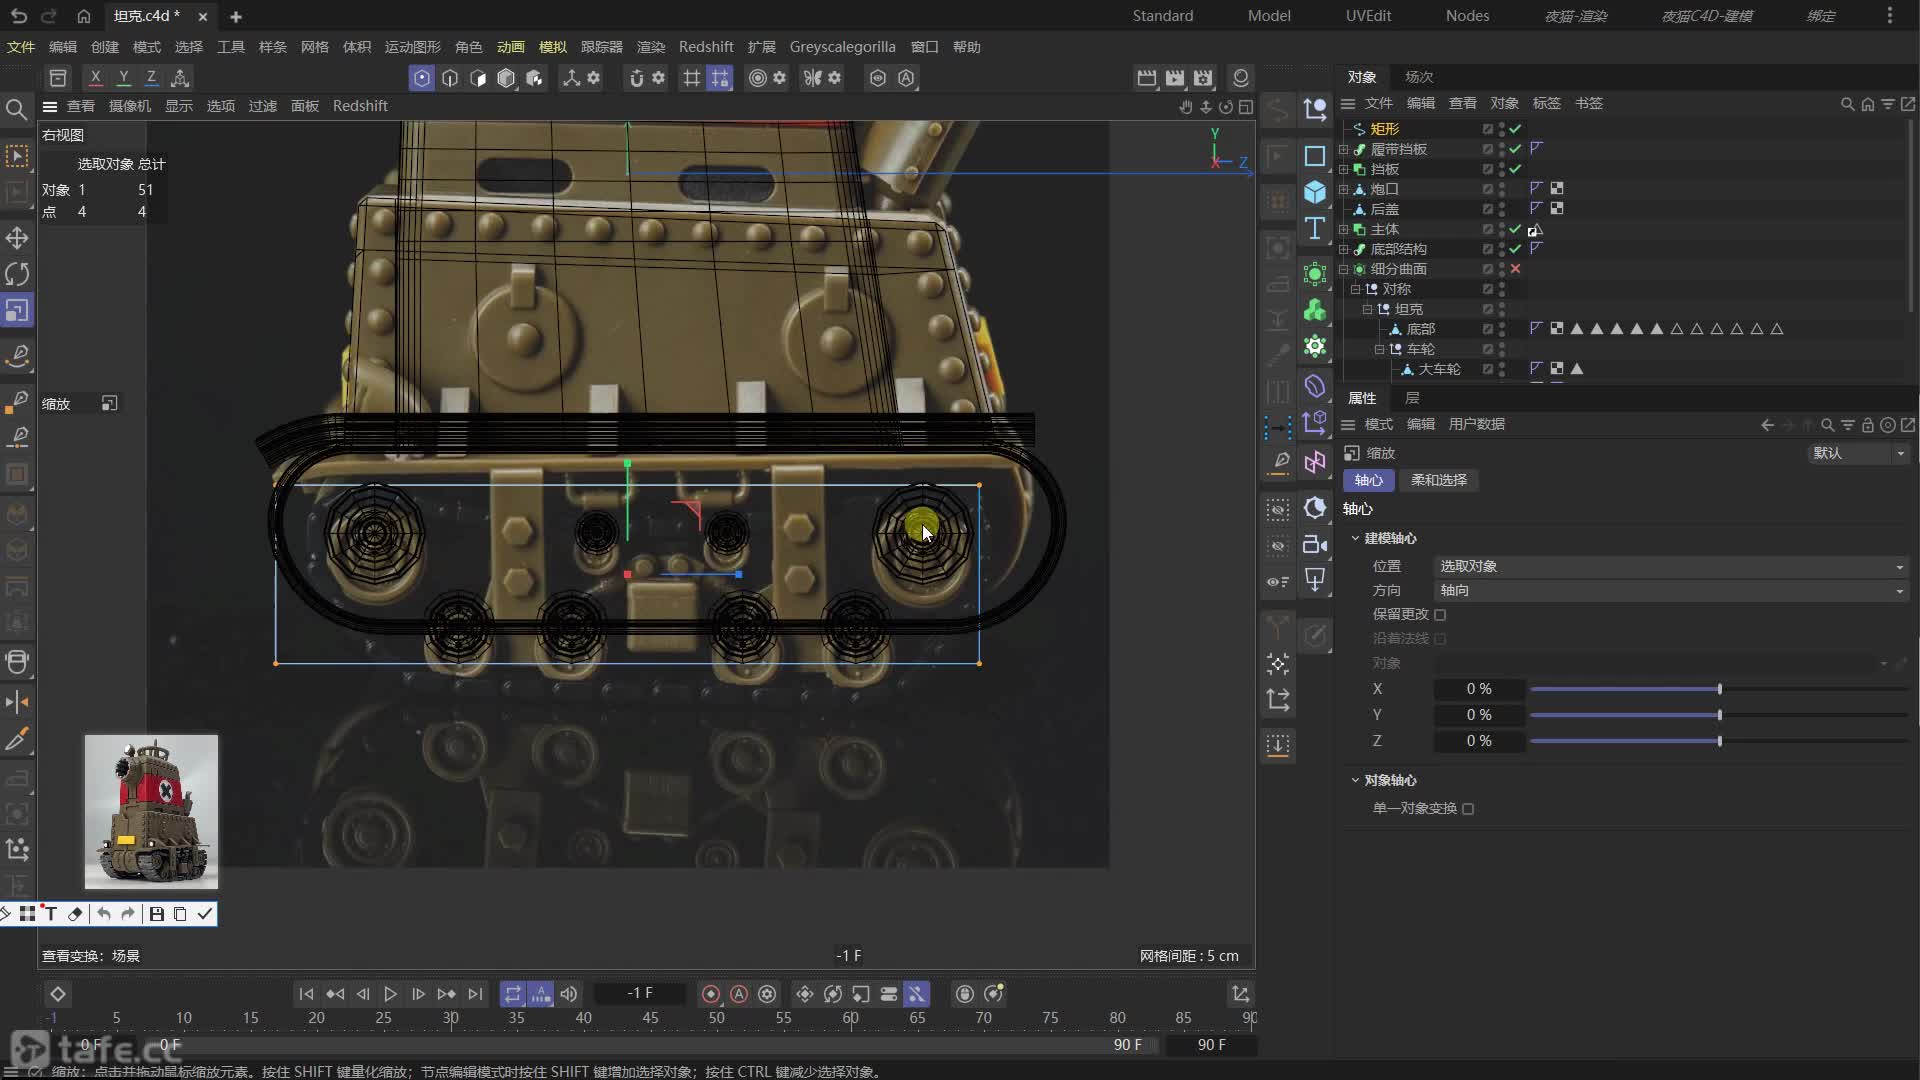Screen dimensions: 1920x1080
Task: Open render to picture viewer icon
Action: (x=1175, y=77)
